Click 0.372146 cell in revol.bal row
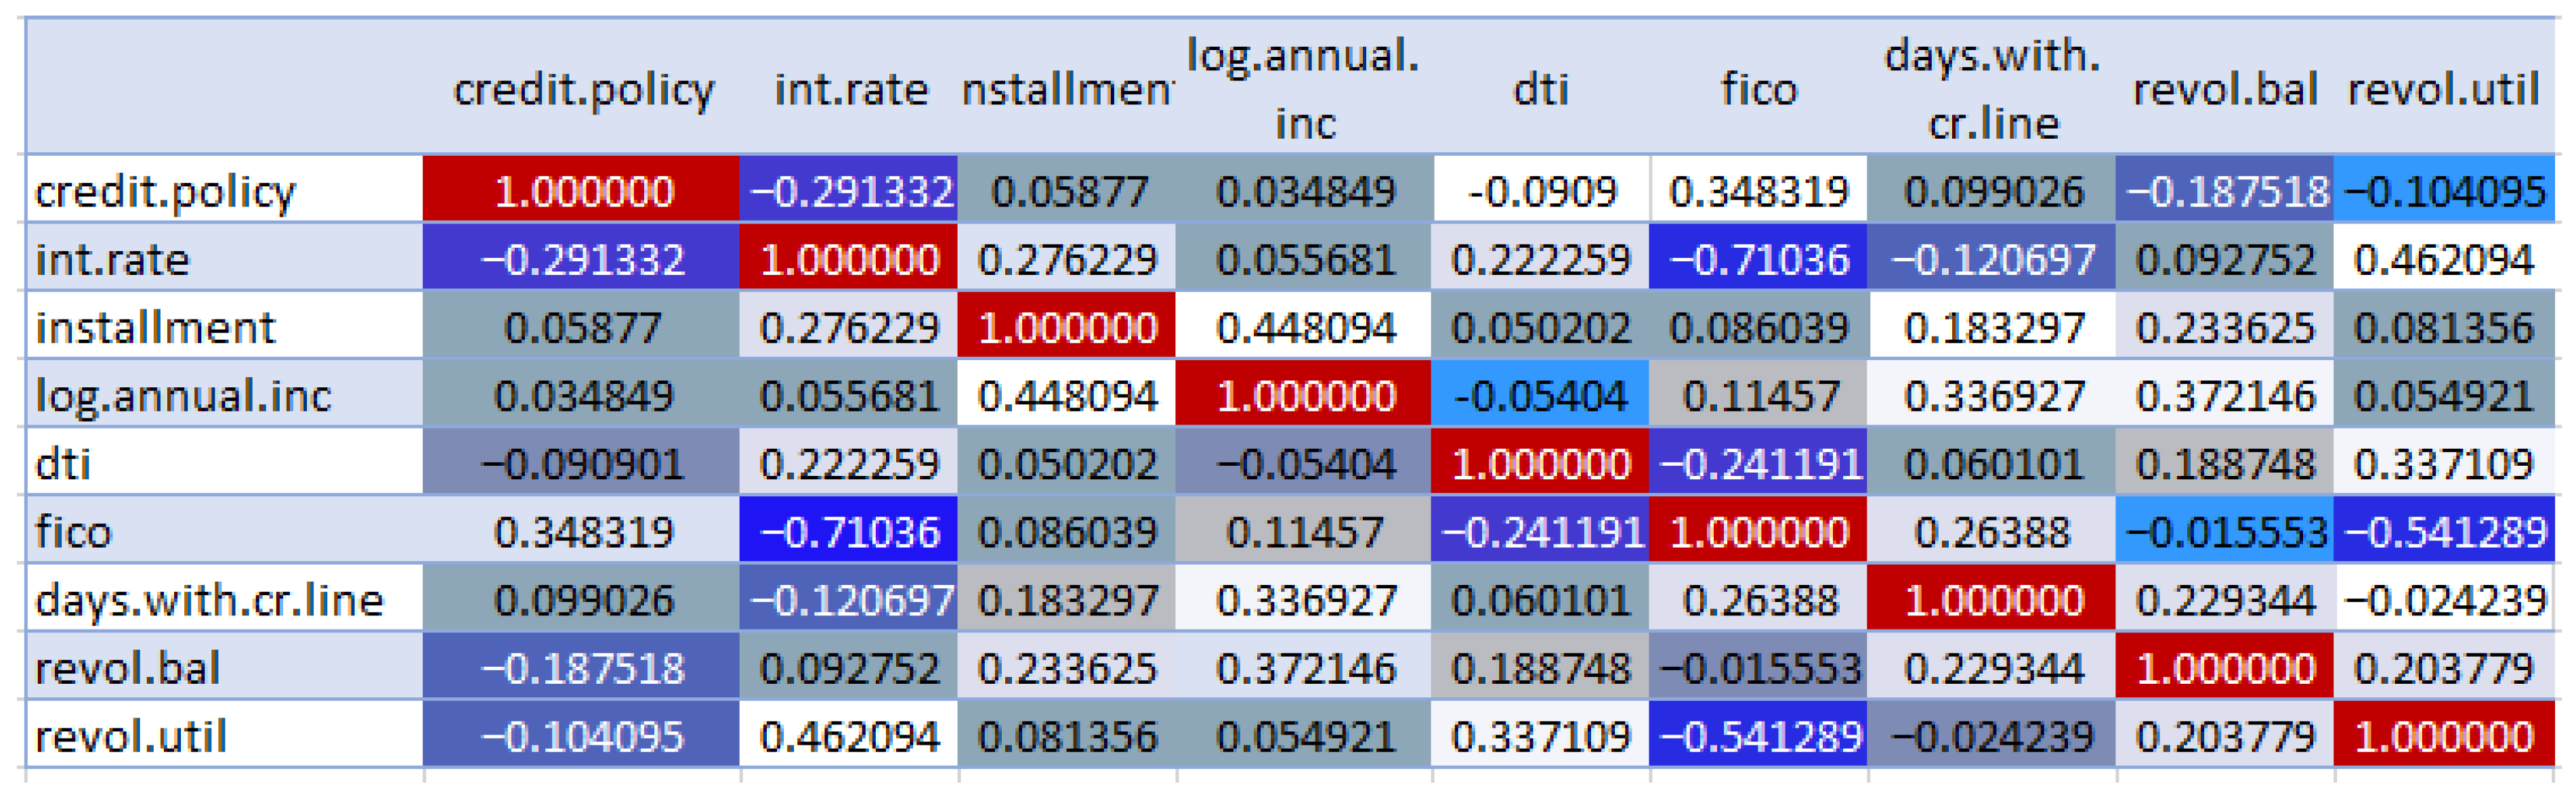Image resolution: width=2576 pixels, height=807 pixels. pos(1305,668)
